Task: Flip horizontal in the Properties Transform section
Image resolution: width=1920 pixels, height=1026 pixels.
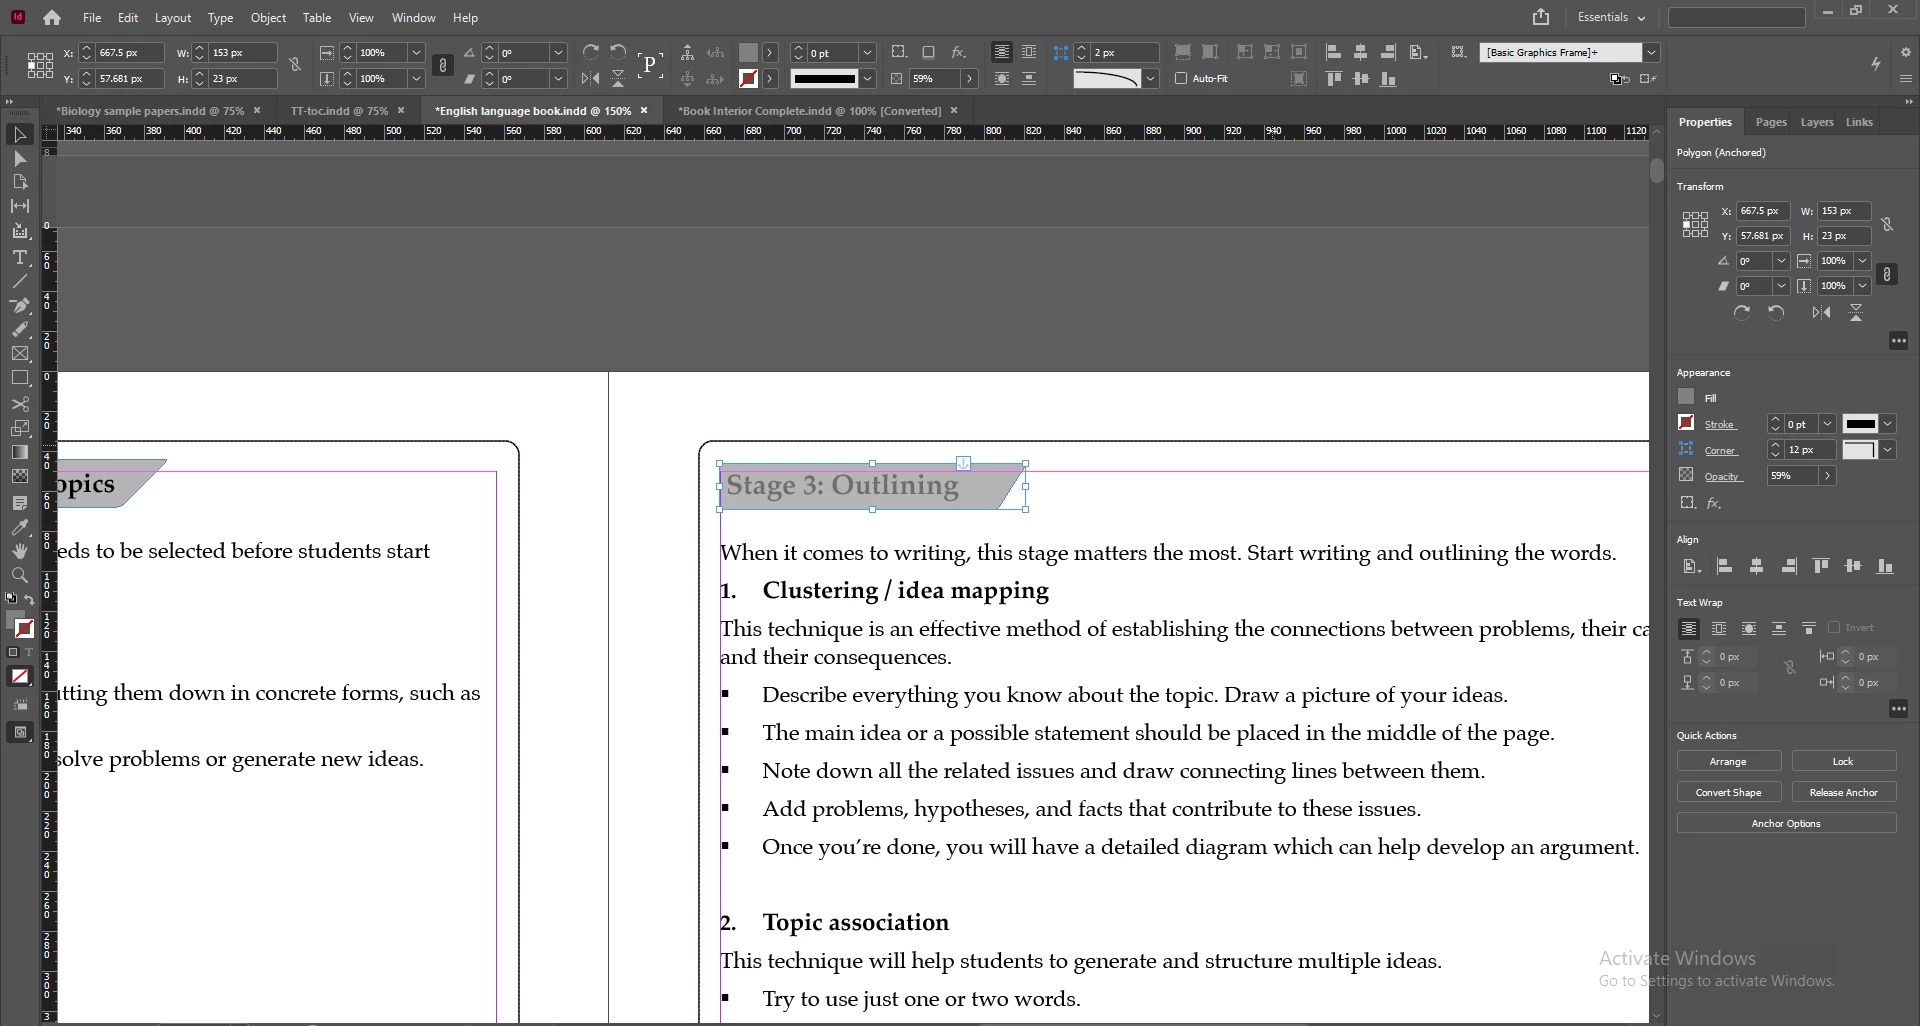Action: pos(1821,313)
